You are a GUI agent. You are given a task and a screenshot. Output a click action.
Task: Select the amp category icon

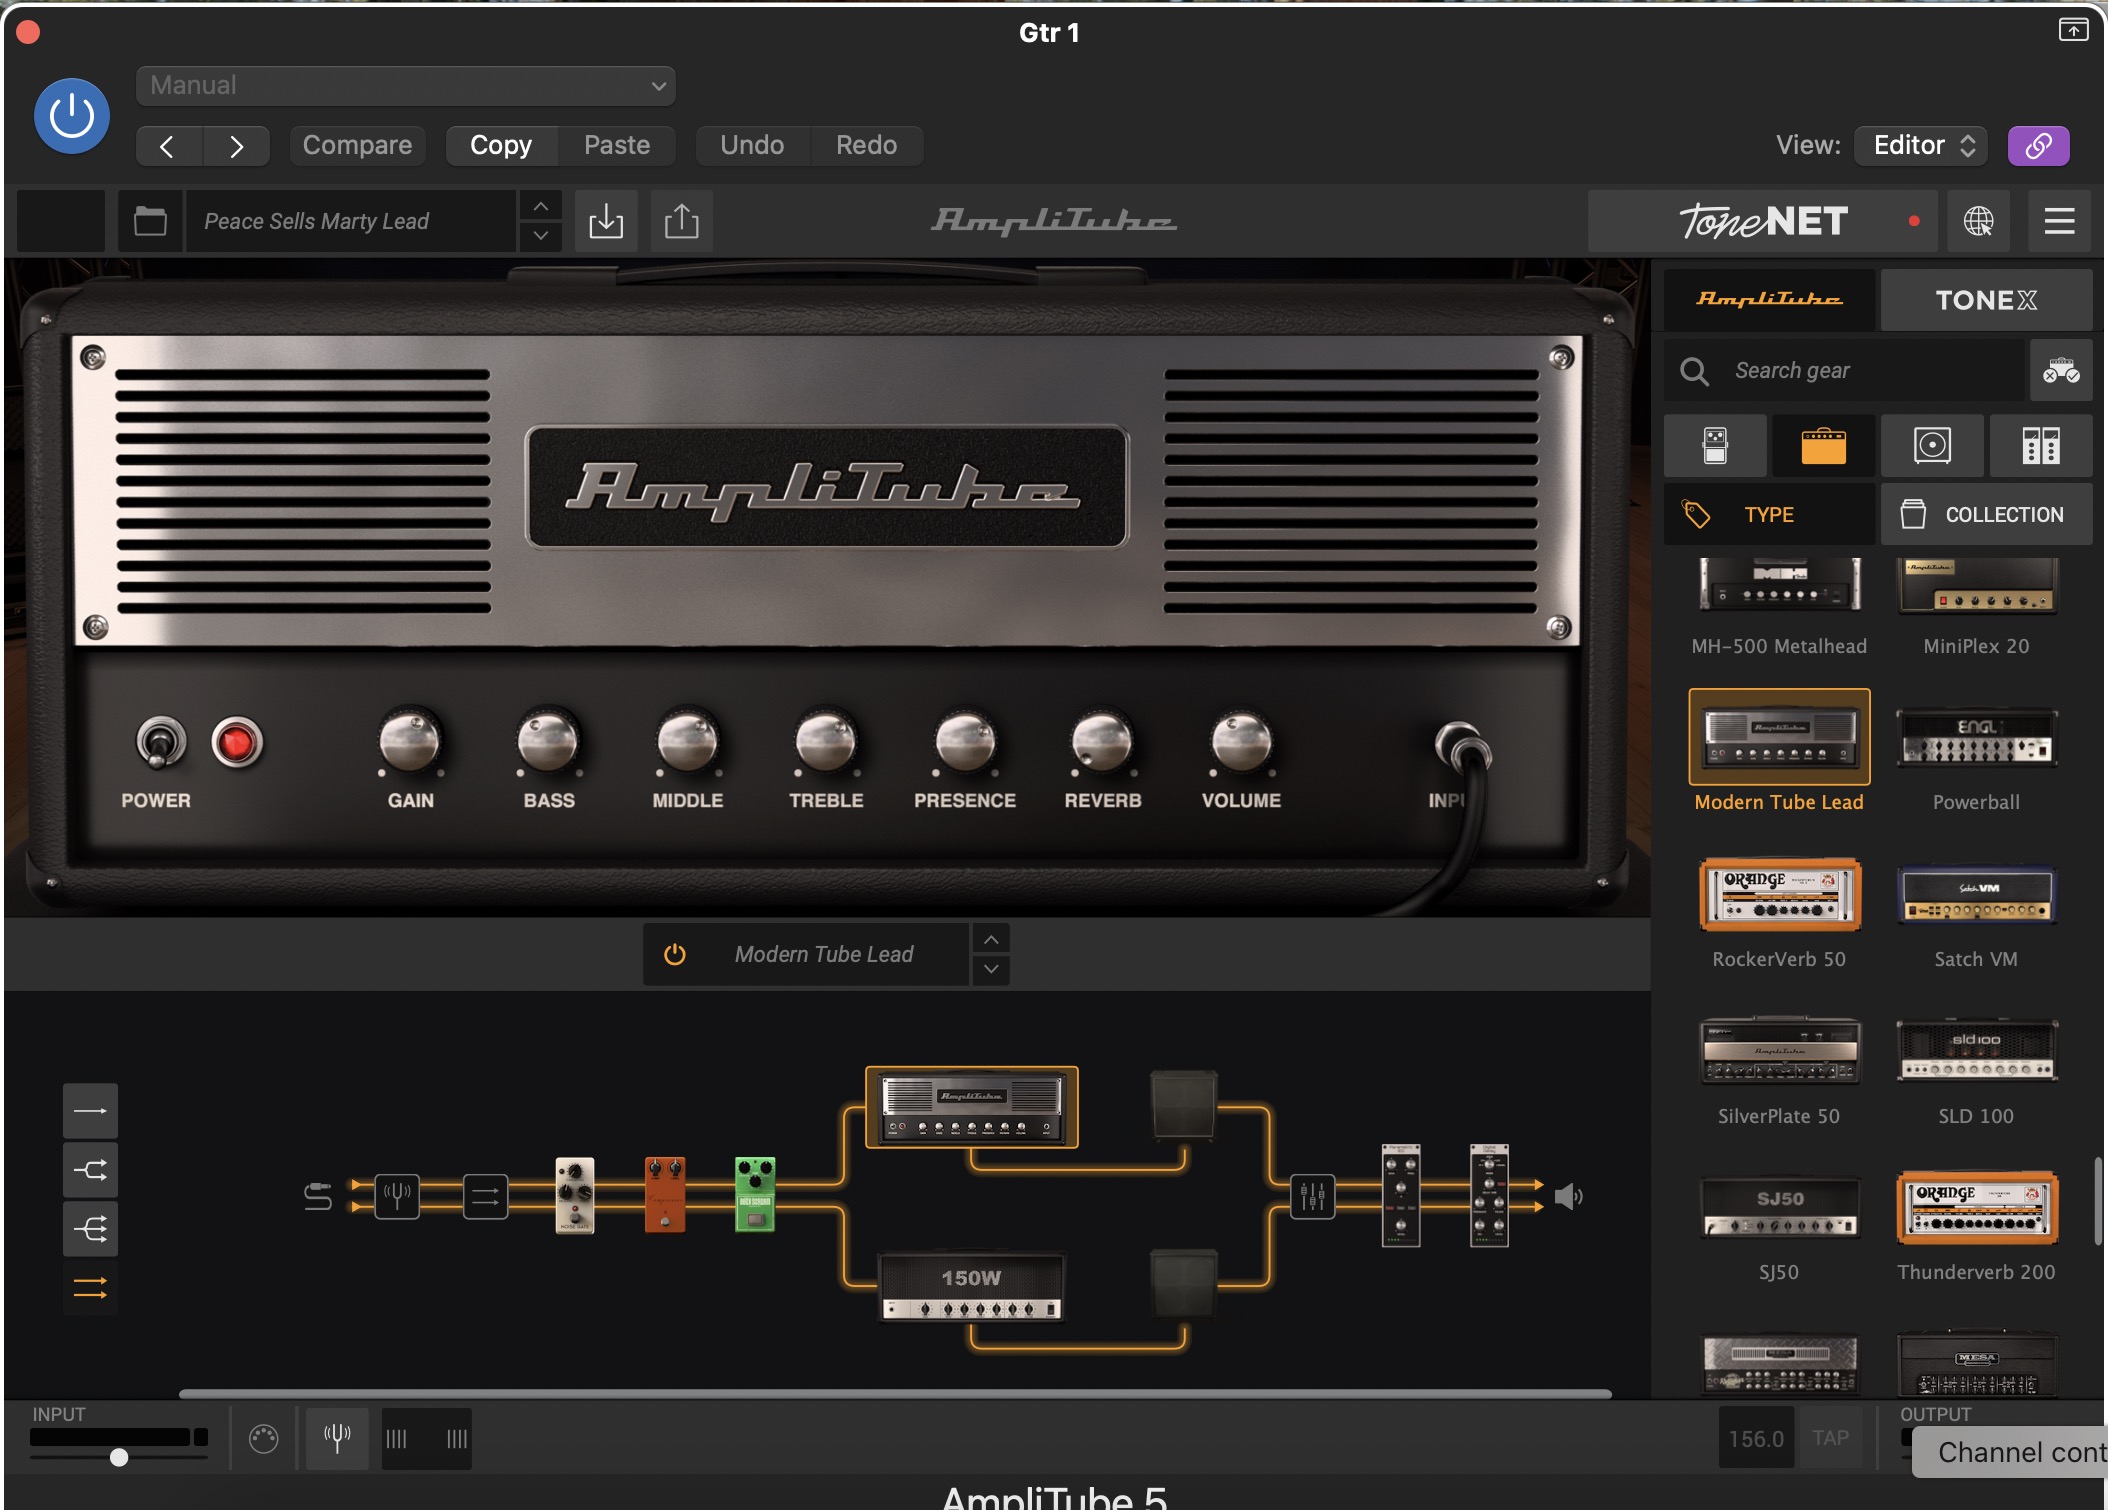[x=1823, y=446]
